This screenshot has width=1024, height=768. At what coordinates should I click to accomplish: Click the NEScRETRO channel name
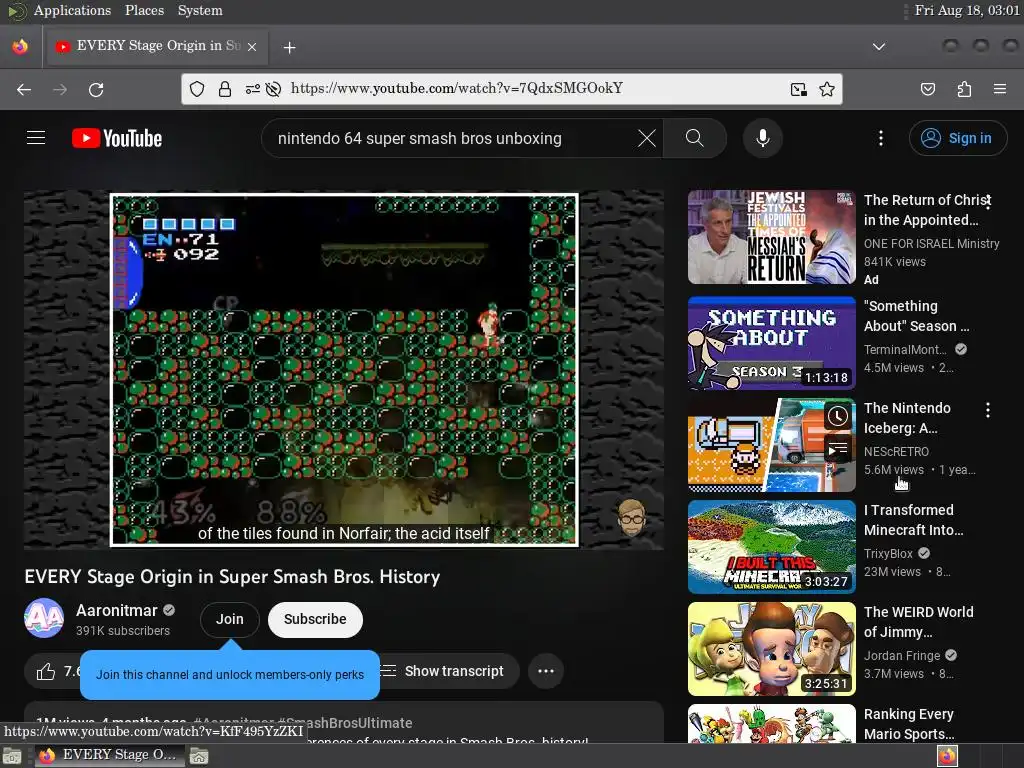tap(896, 451)
